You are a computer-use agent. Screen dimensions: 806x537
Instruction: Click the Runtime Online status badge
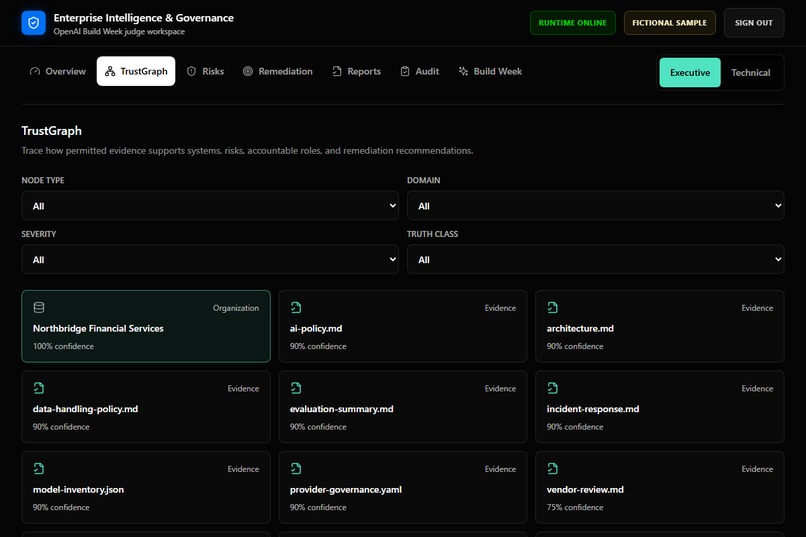click(x=573, y=23)
